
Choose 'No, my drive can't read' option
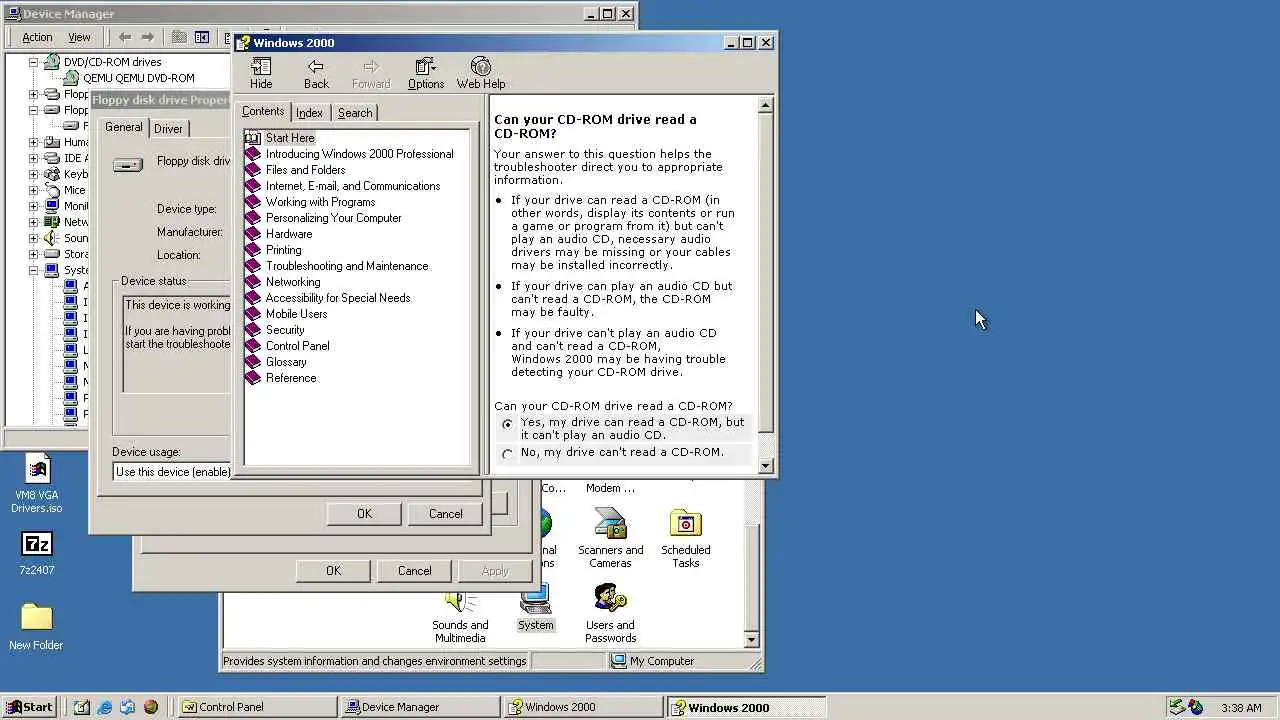[x=508, y=454]
